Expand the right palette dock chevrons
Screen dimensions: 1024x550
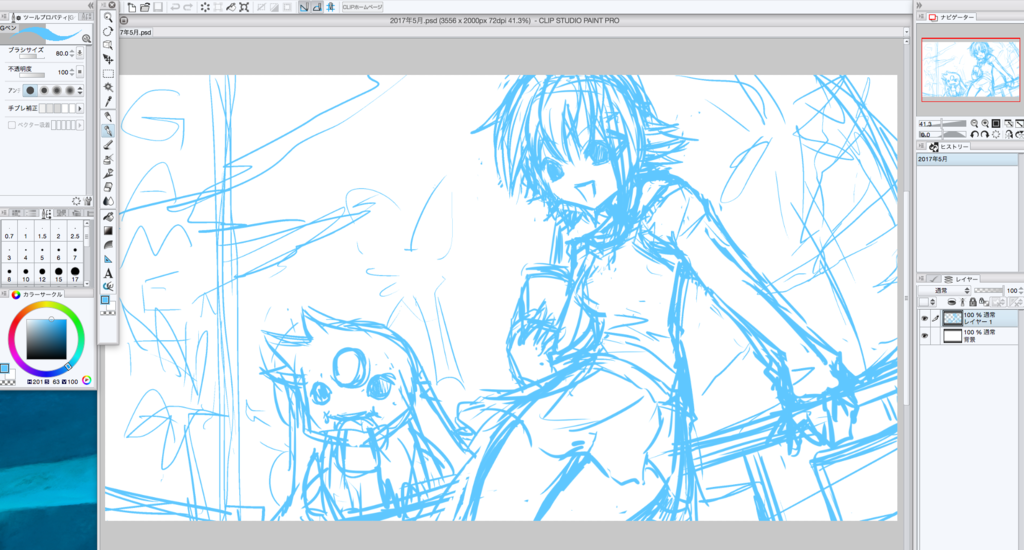(x=919, y=5)
